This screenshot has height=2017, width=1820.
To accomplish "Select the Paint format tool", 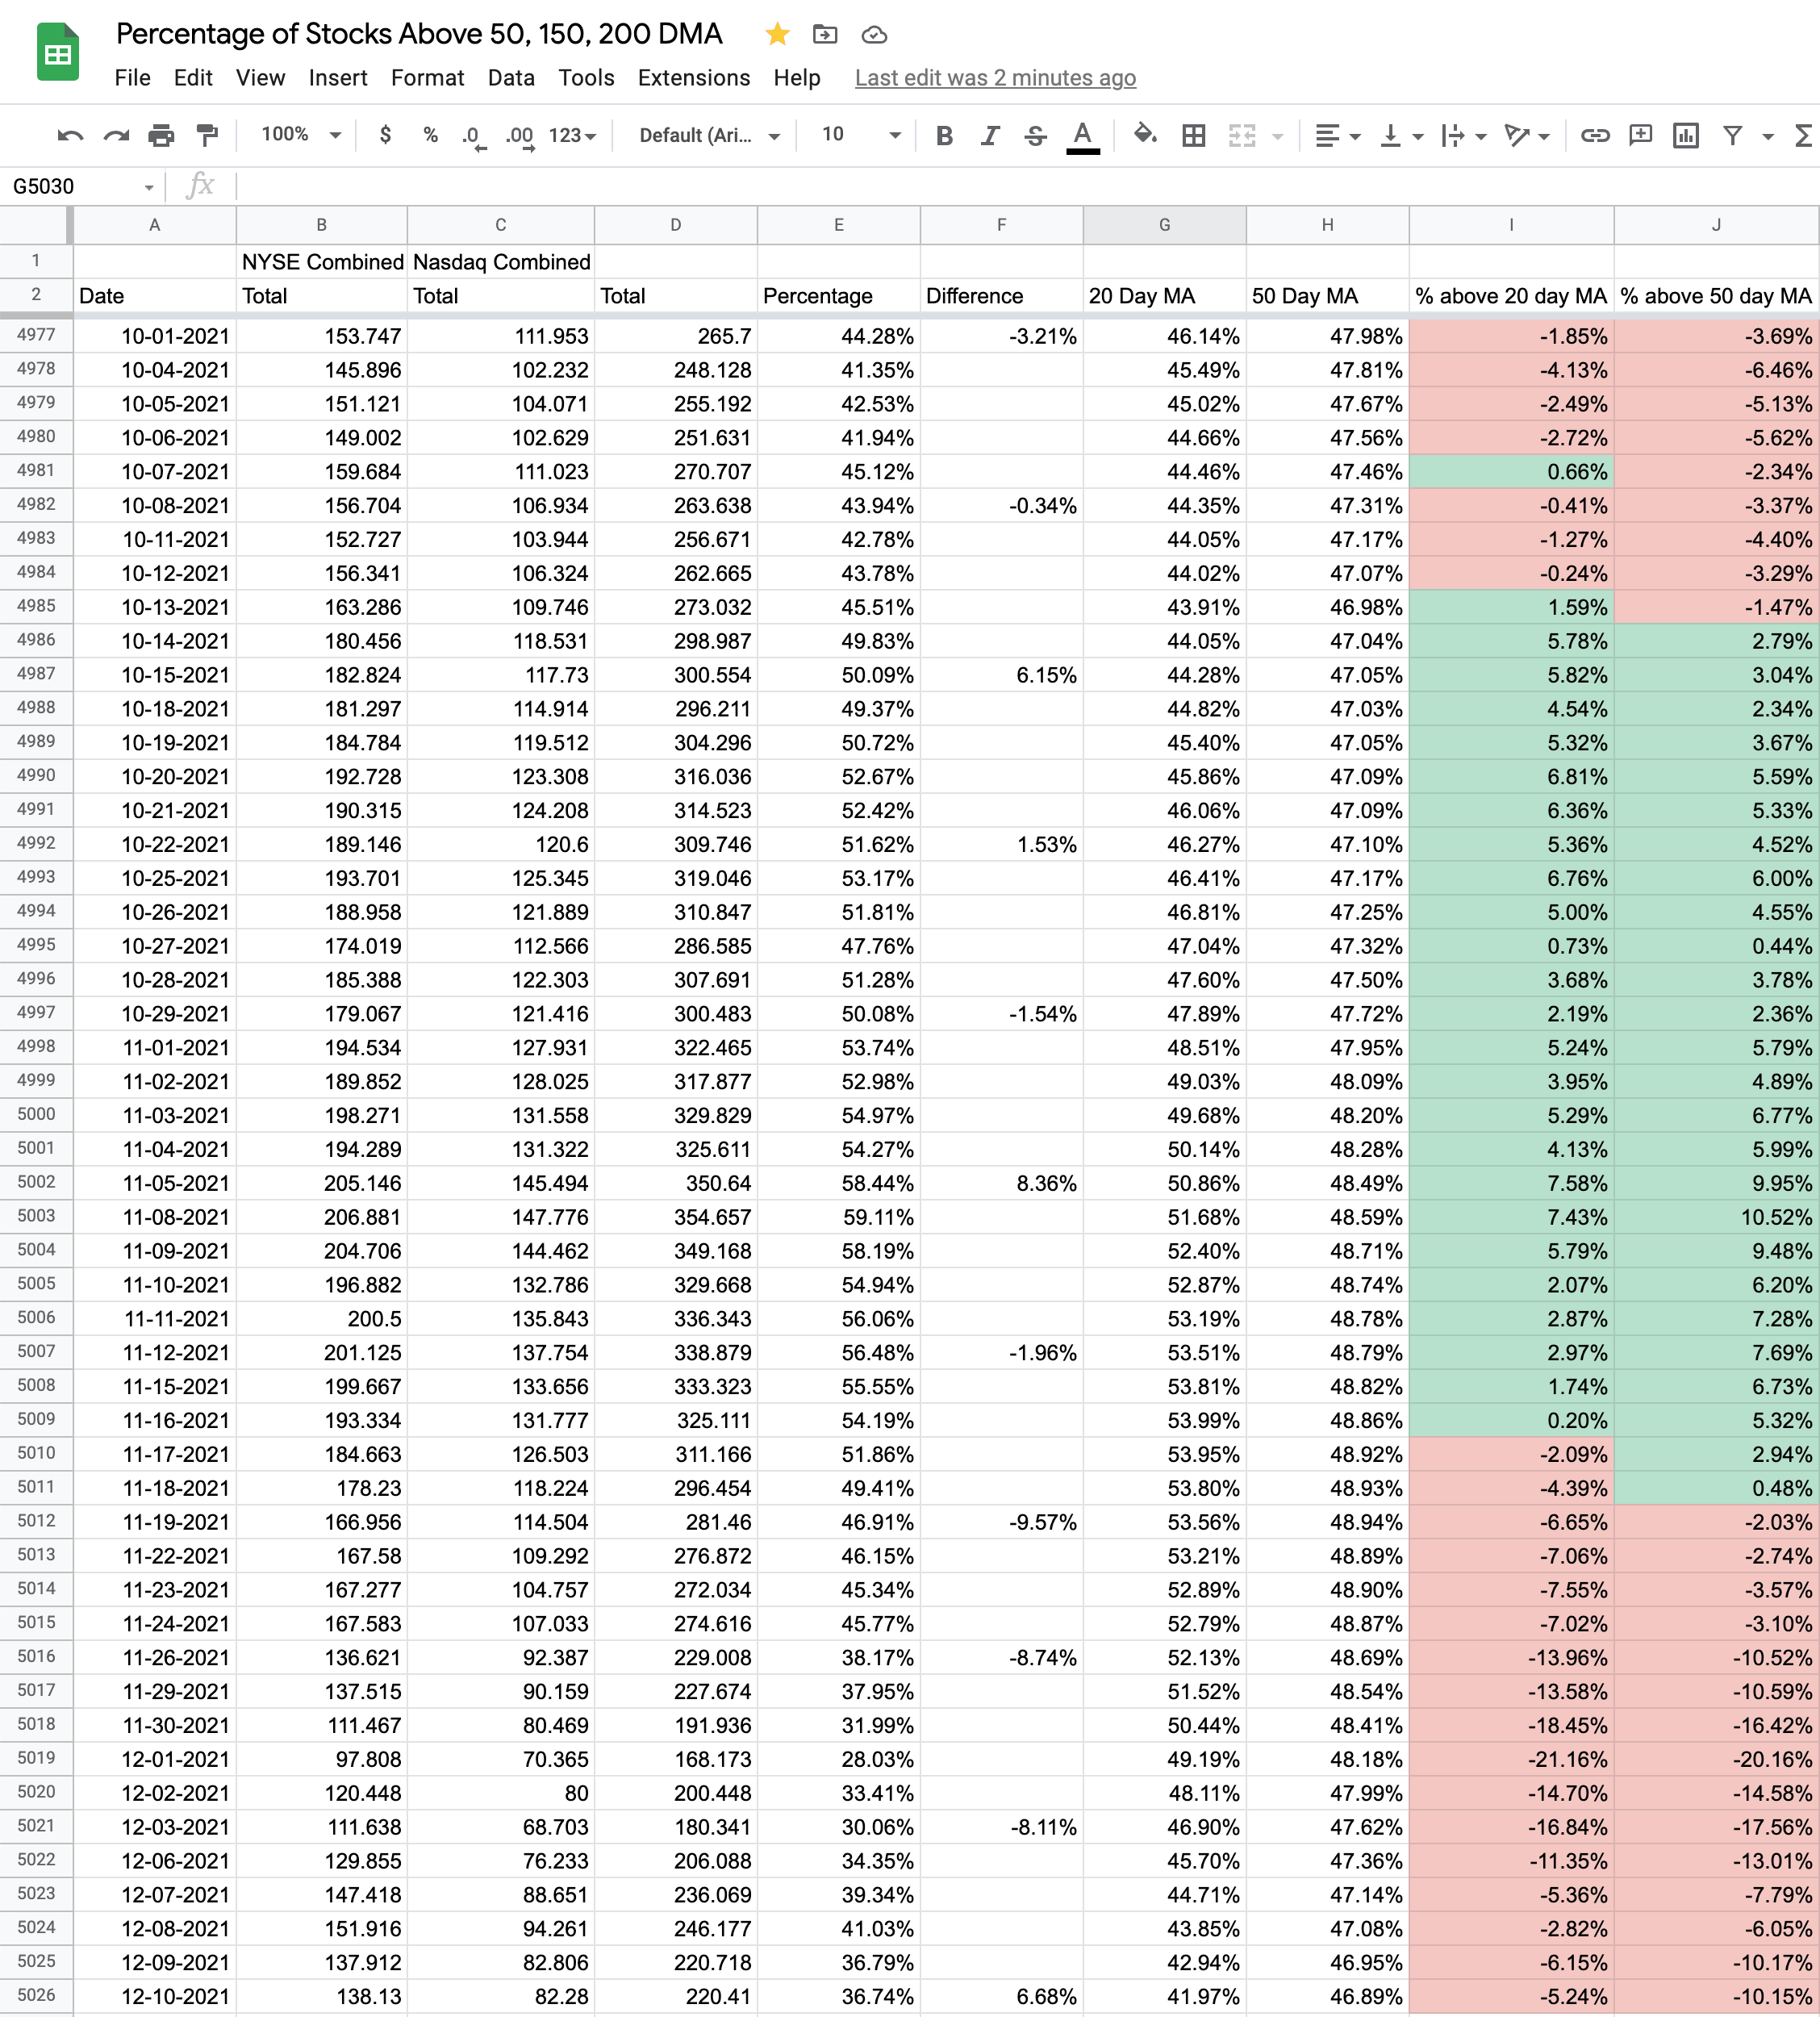I will point(207,135).
